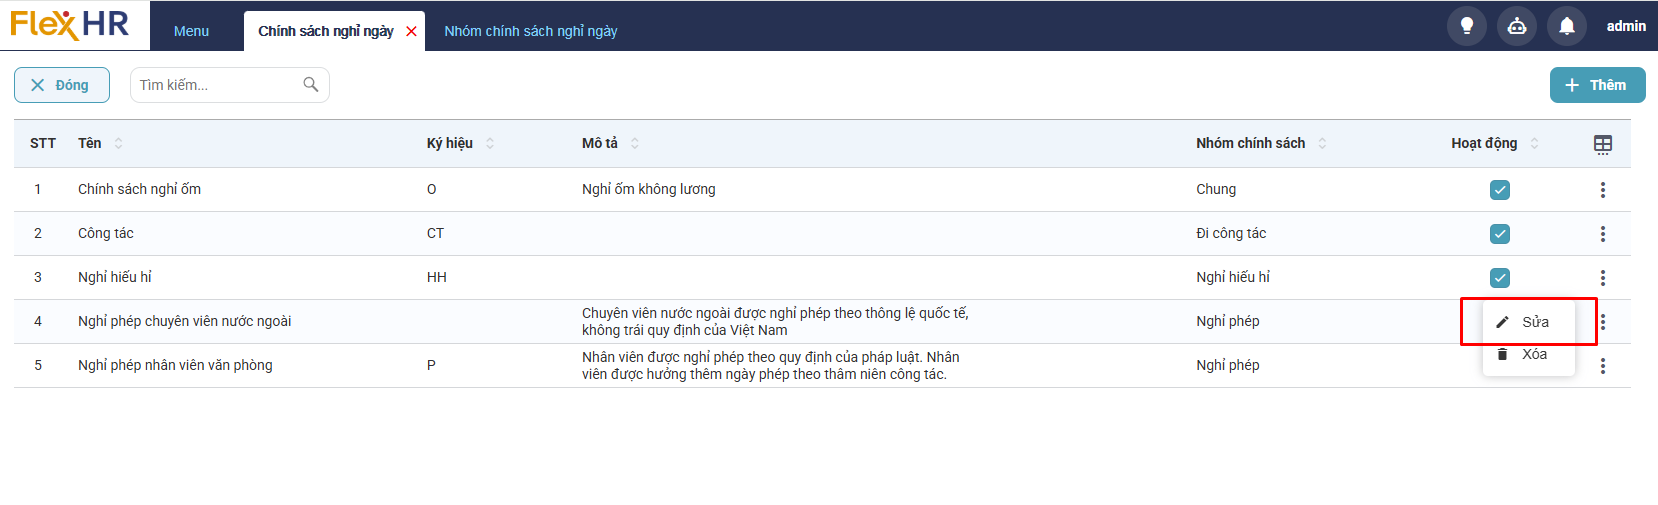Click the symbol cell HH
1658x505 pixels.
(437, 277)
